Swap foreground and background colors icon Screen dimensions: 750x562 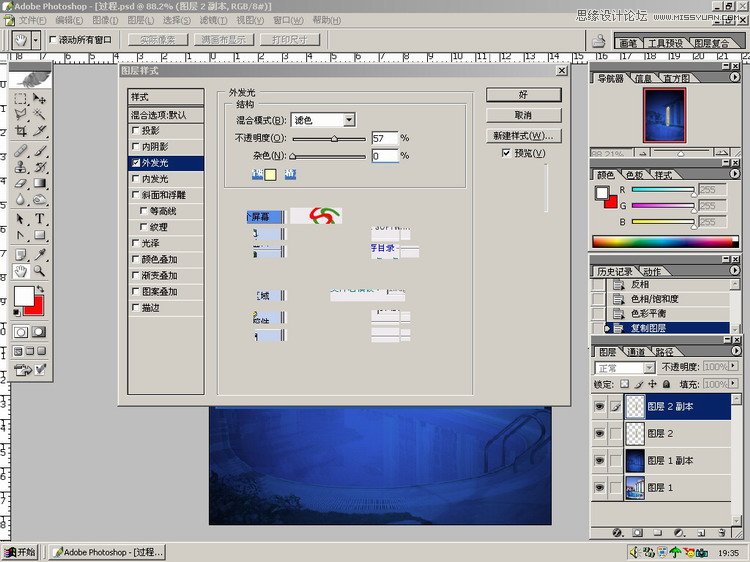40,289
